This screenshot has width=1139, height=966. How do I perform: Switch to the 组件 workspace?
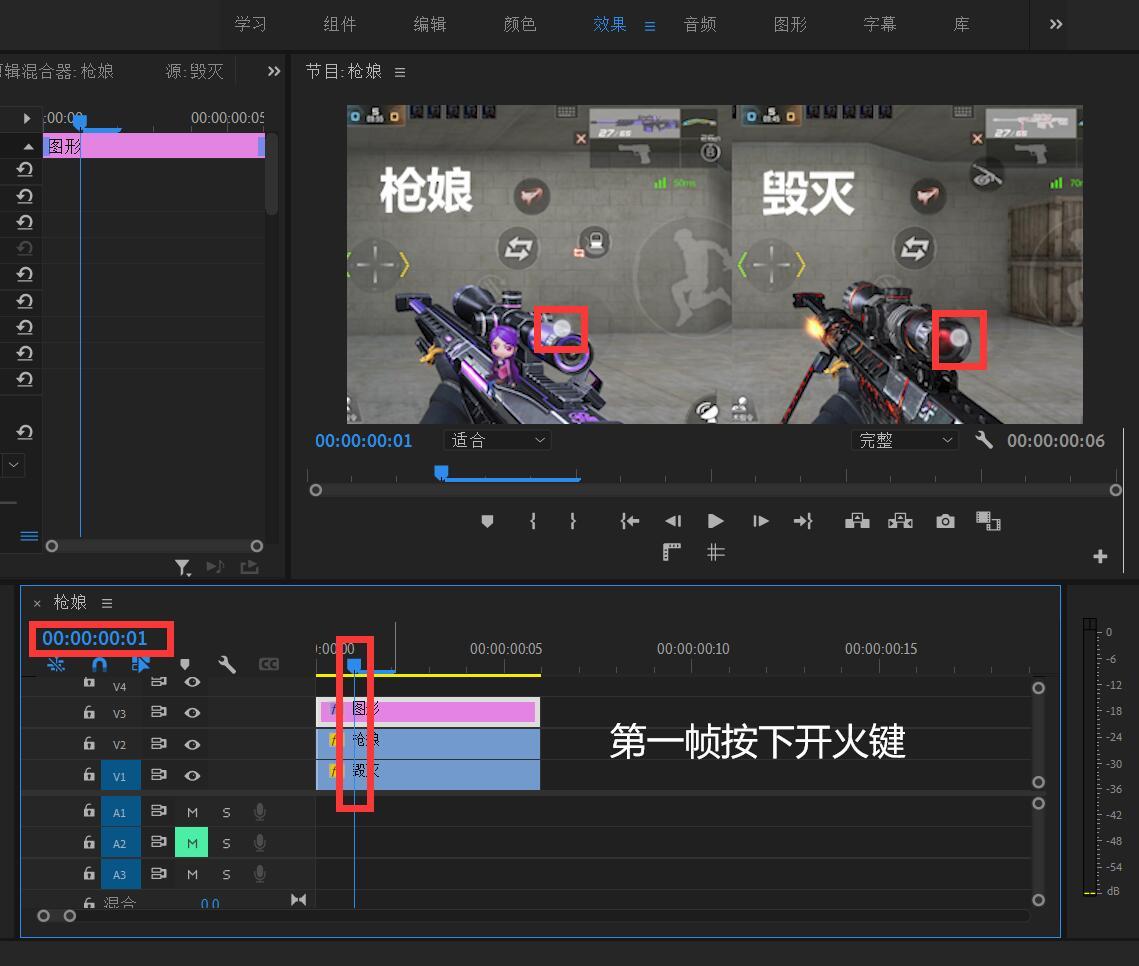point(340,24)
